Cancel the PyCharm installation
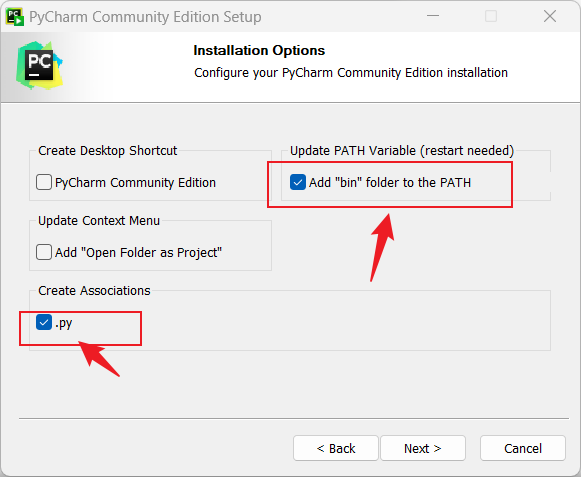581x477 pixels. pos(523,448)
